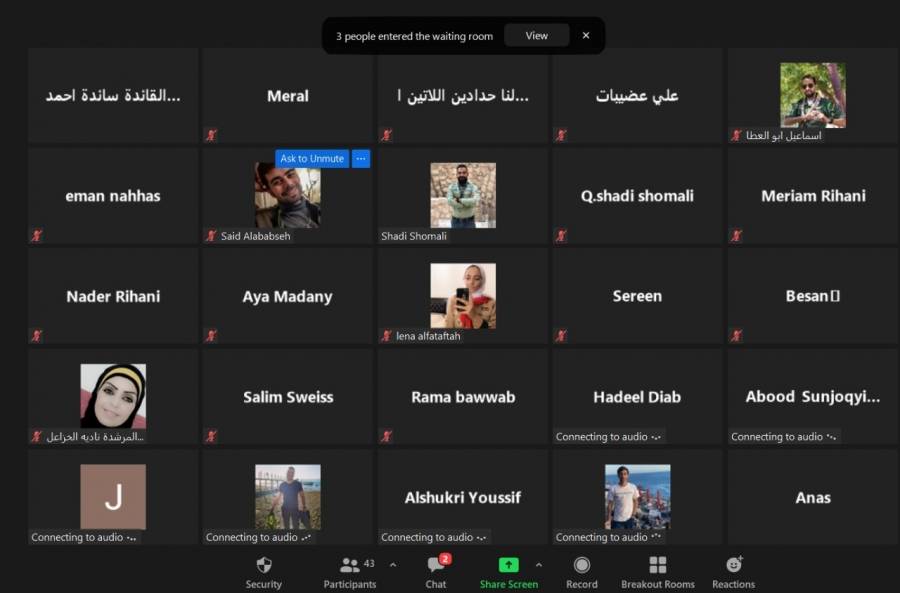The width and height of the screenshot is (900, 593).
Task: Dismiss the waiting room notification
Action: (x=585, y=34)
